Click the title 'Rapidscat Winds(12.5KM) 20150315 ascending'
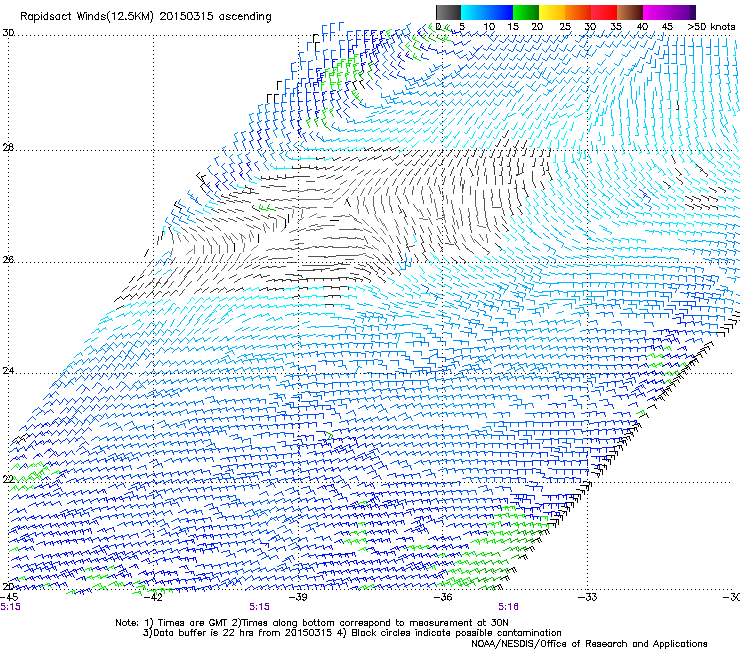This screenshot has height=650, width=740. (146, 17)
